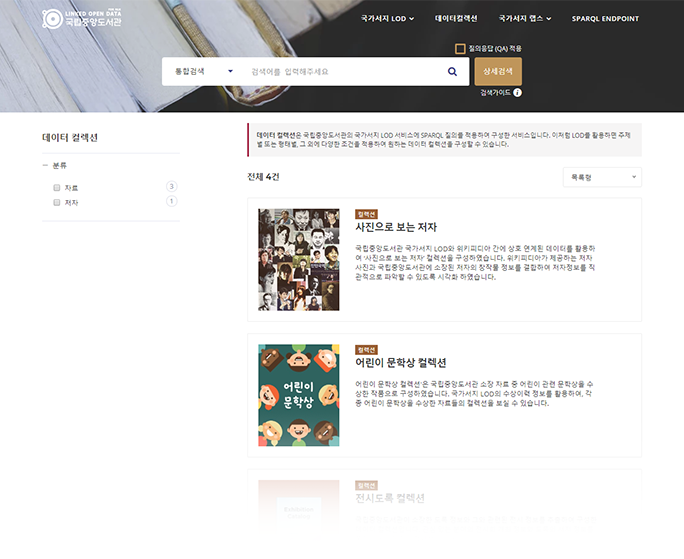
Task: Open the 어린이 문학상 컬렉션 title
Action: click(400, 363)
